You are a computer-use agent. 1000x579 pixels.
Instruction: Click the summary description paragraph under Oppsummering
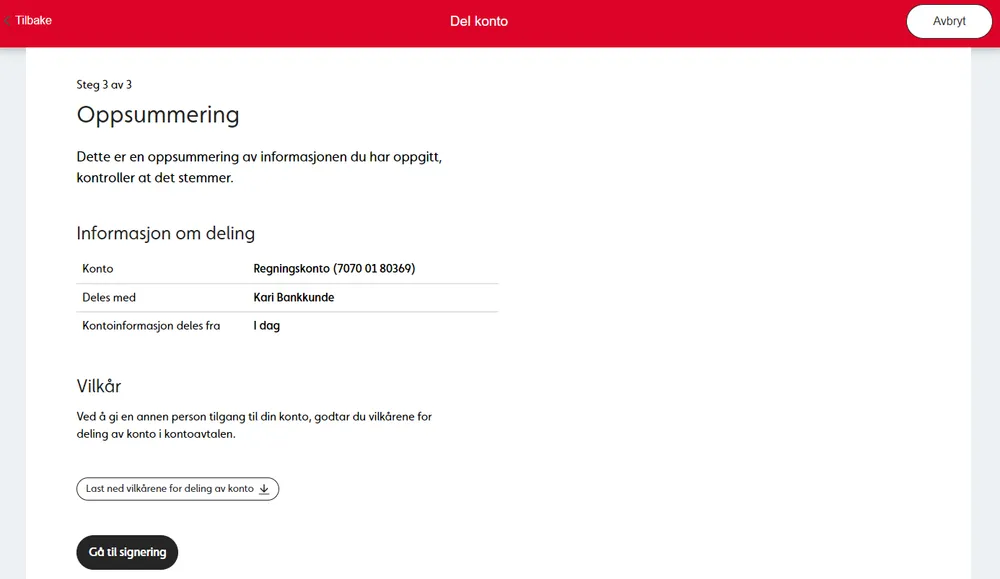[x=259, y=168]
